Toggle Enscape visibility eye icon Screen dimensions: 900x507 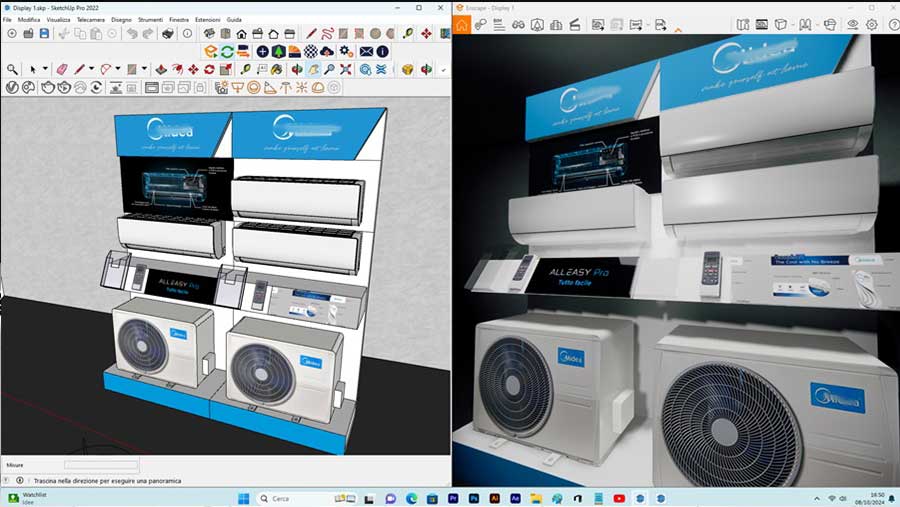click(x=852, y=25)
